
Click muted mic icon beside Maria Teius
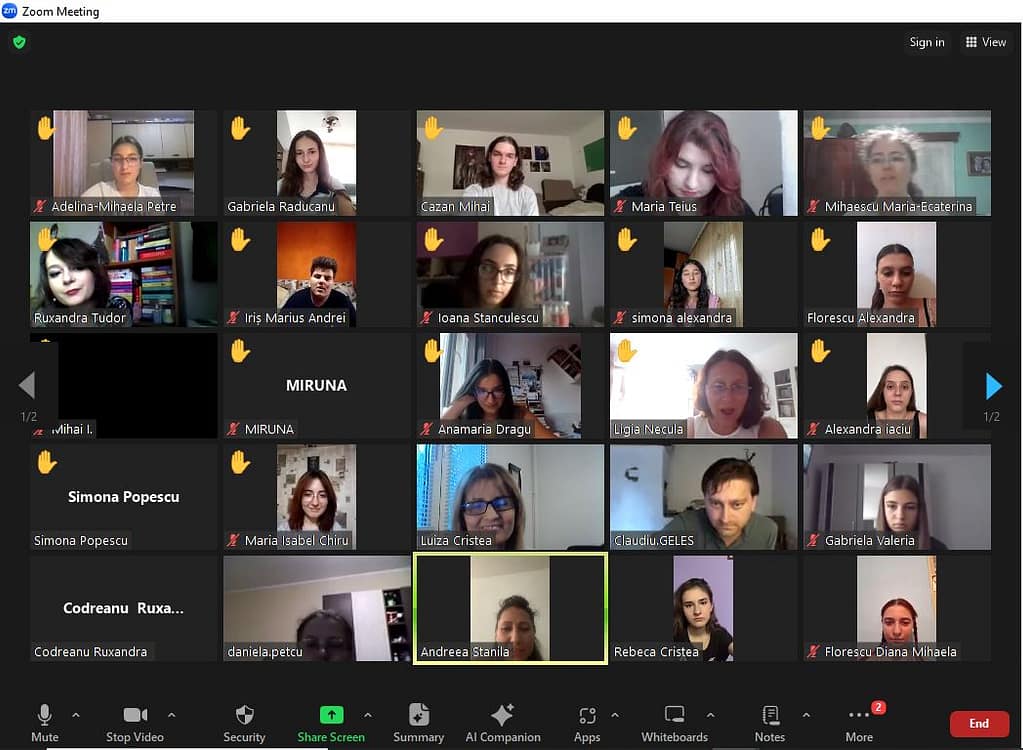(x=620, y=207)
